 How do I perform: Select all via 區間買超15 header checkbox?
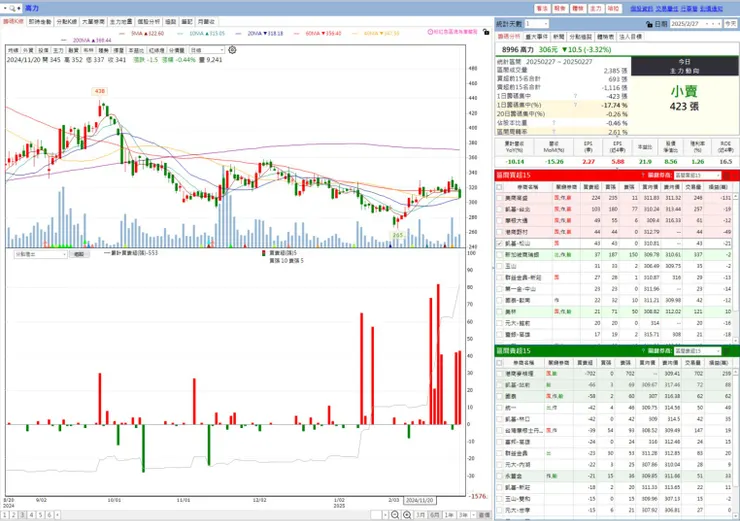pos(499,187)
